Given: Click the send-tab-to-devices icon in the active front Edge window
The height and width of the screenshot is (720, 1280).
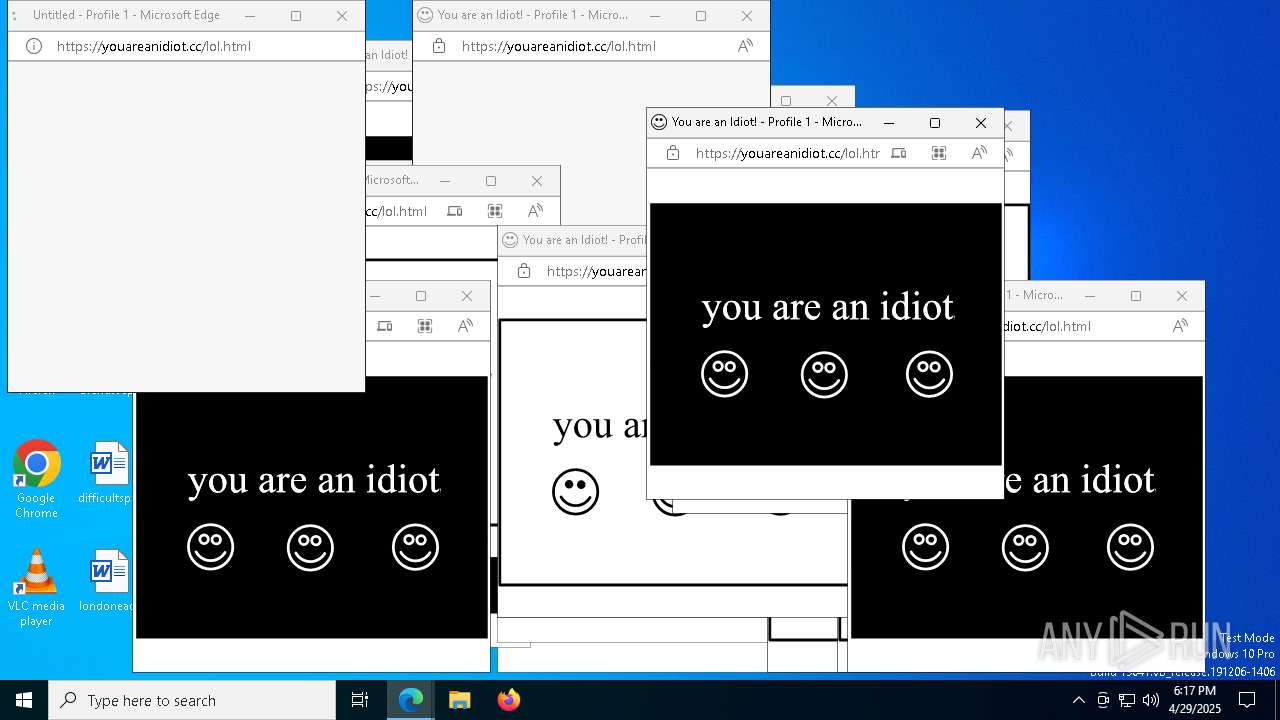Looking at the screenshot, I should pyautogui.click(x=899, y=153).
